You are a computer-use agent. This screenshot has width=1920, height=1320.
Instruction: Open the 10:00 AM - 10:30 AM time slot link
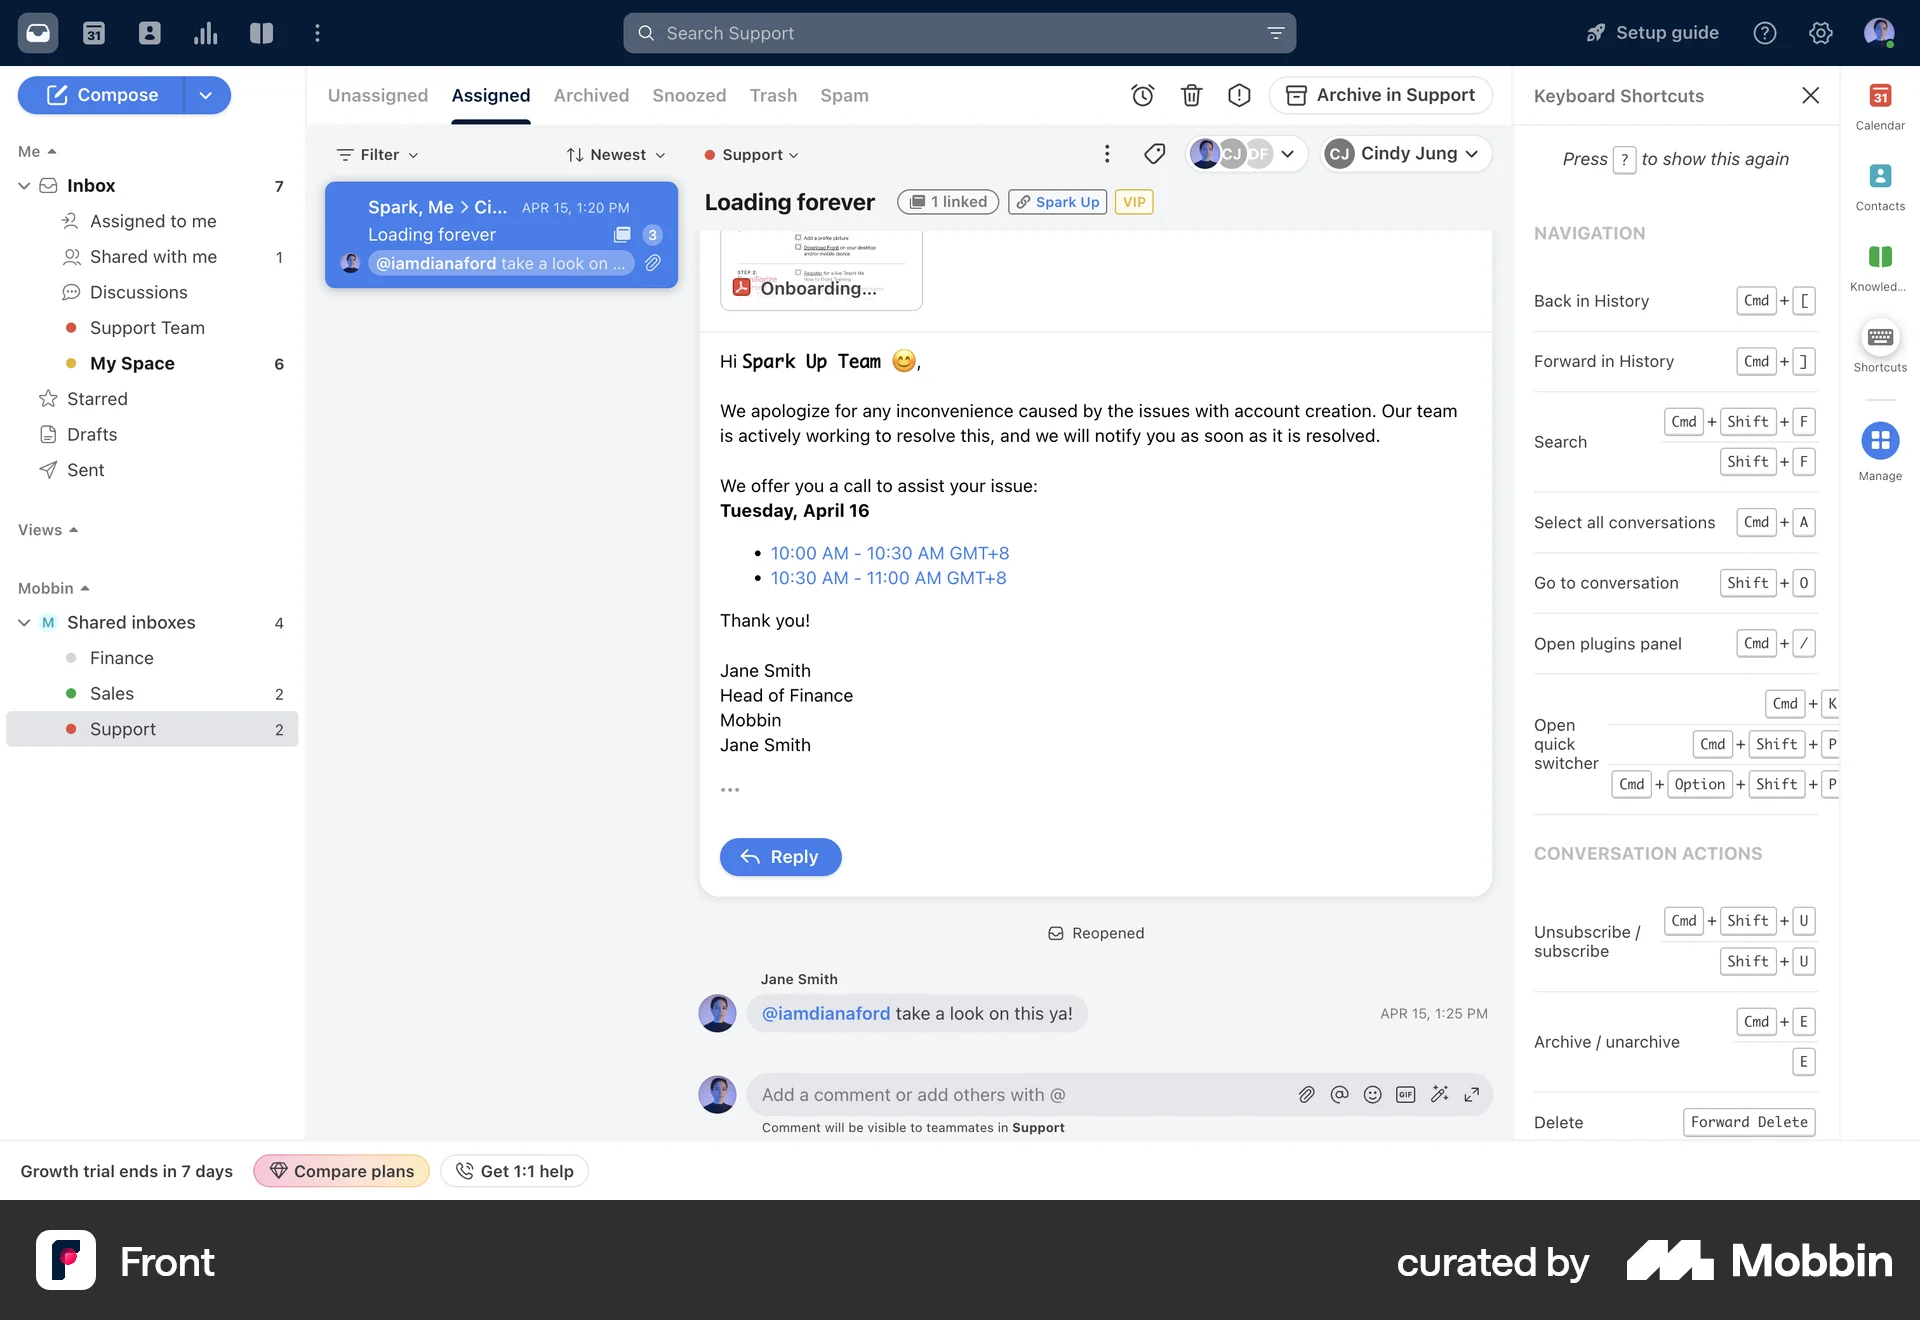coord(889,552)
